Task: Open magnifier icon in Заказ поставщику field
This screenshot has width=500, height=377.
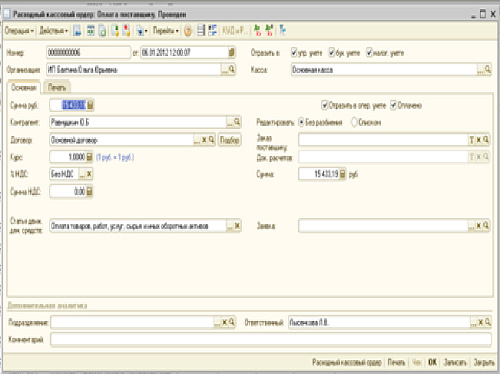Action: click(486, 140)
